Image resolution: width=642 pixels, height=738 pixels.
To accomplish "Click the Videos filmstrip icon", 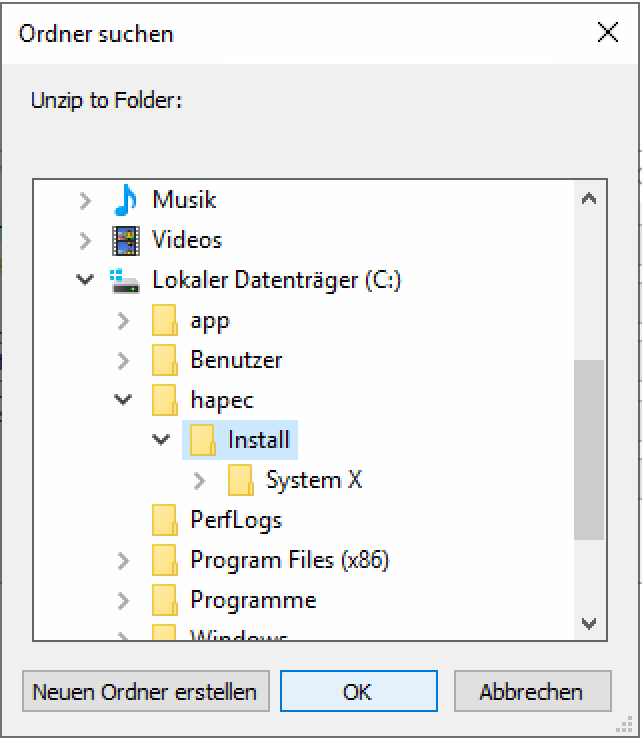I will click(125, 240).
